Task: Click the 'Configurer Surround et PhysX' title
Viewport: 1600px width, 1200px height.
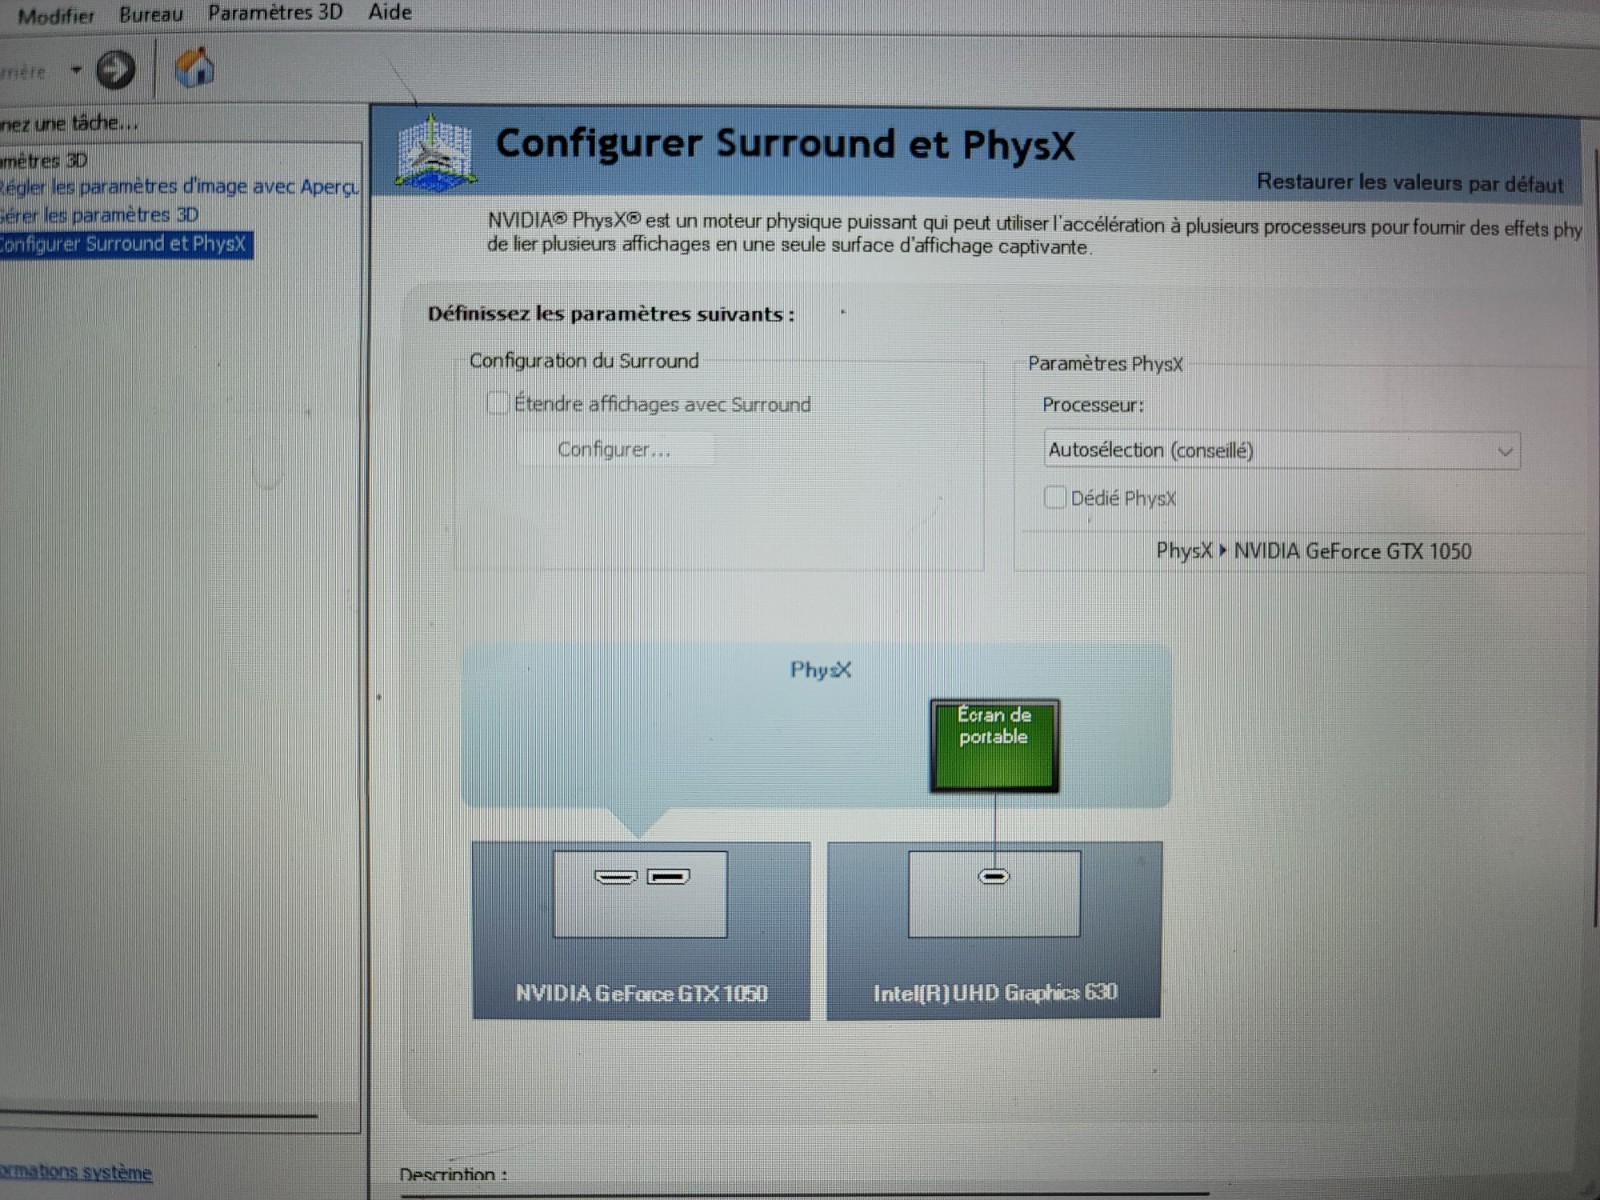Action: tap(785, 144)
